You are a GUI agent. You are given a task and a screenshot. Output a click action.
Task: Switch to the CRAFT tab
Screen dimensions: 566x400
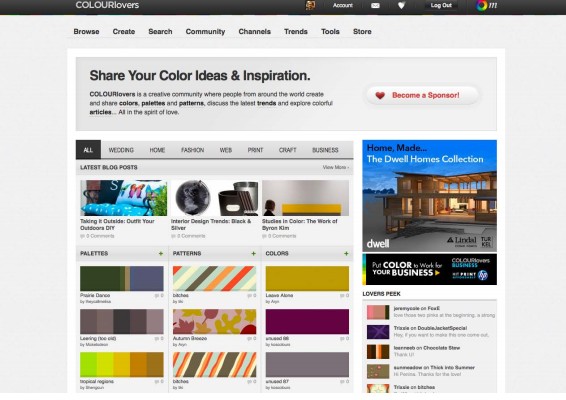287,150
